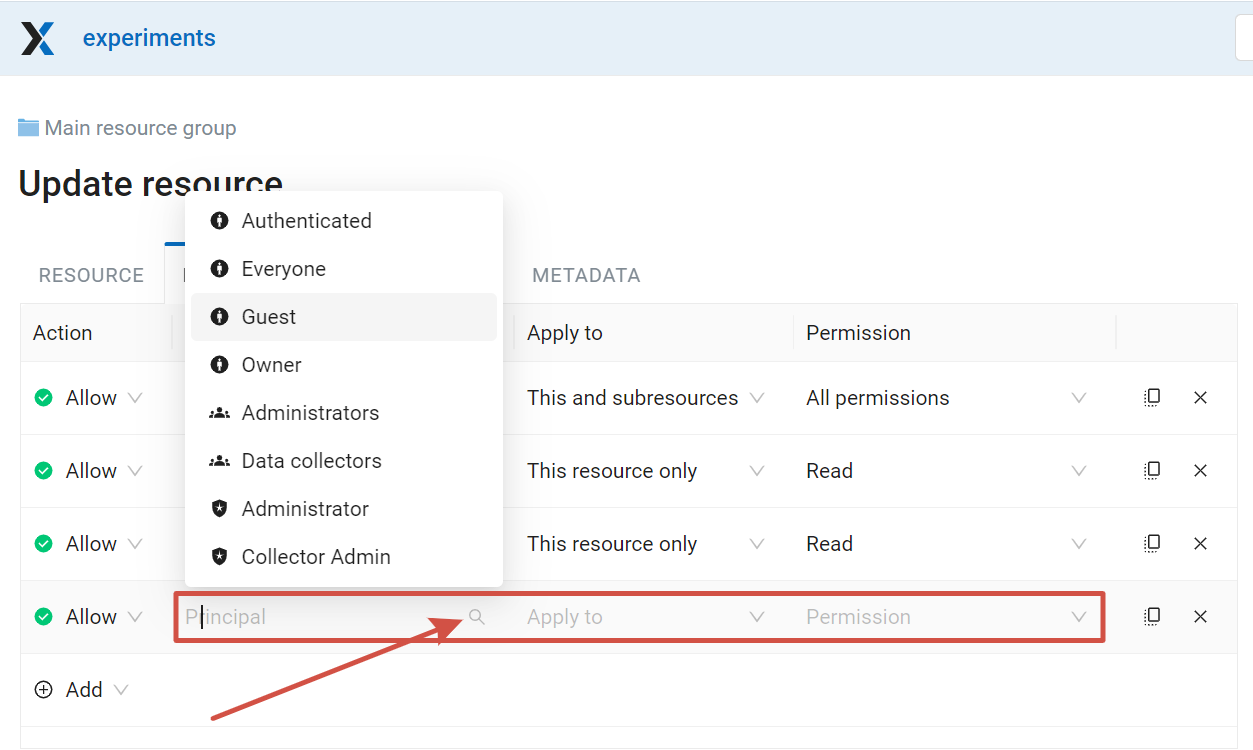Click the Everyone person icon
This screenshot has height=750, width=1253.
(x=219, y=269)
